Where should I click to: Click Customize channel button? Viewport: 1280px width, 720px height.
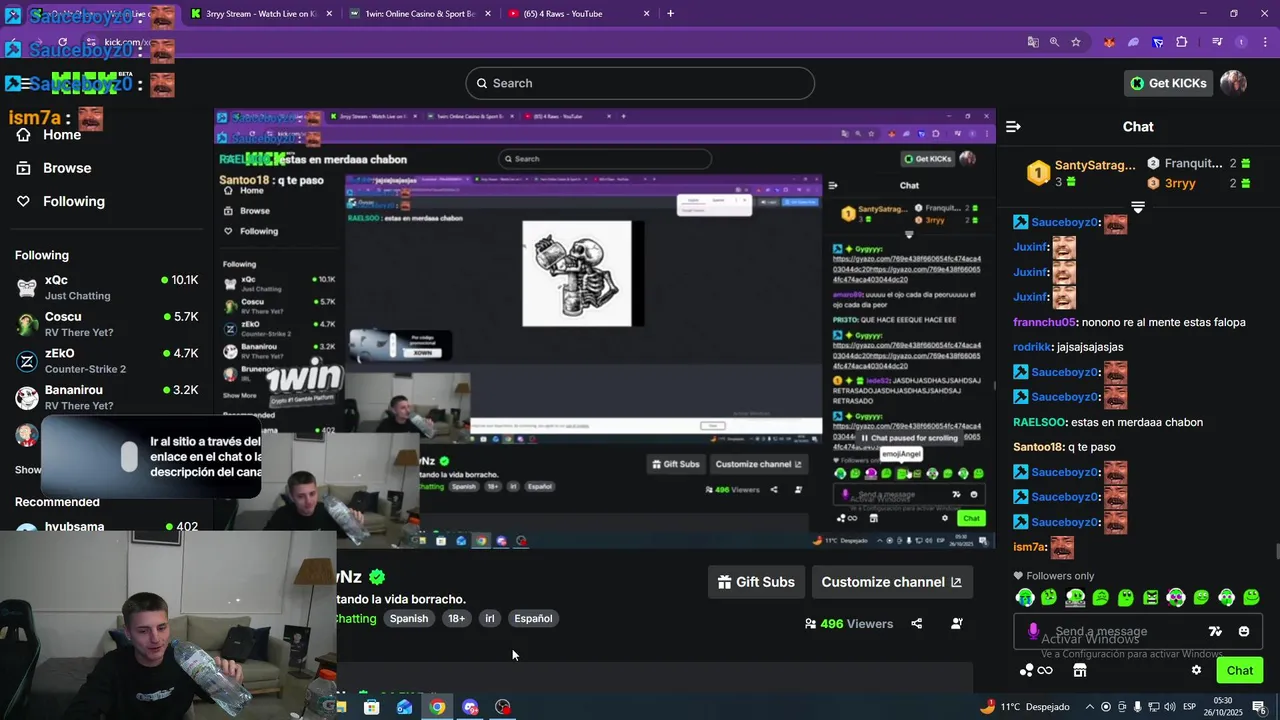coord(891,582)
